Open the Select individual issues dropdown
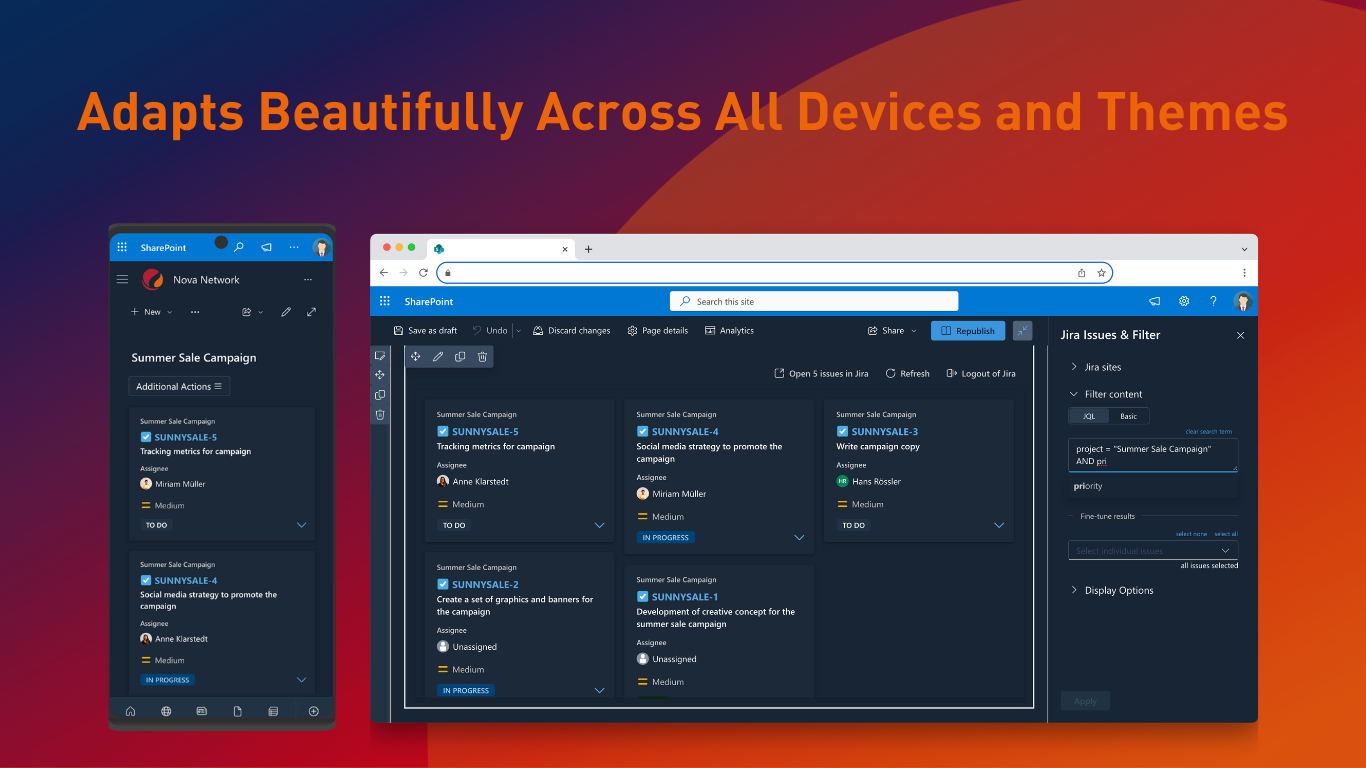1366x768 pixels. coord(1153,551)
